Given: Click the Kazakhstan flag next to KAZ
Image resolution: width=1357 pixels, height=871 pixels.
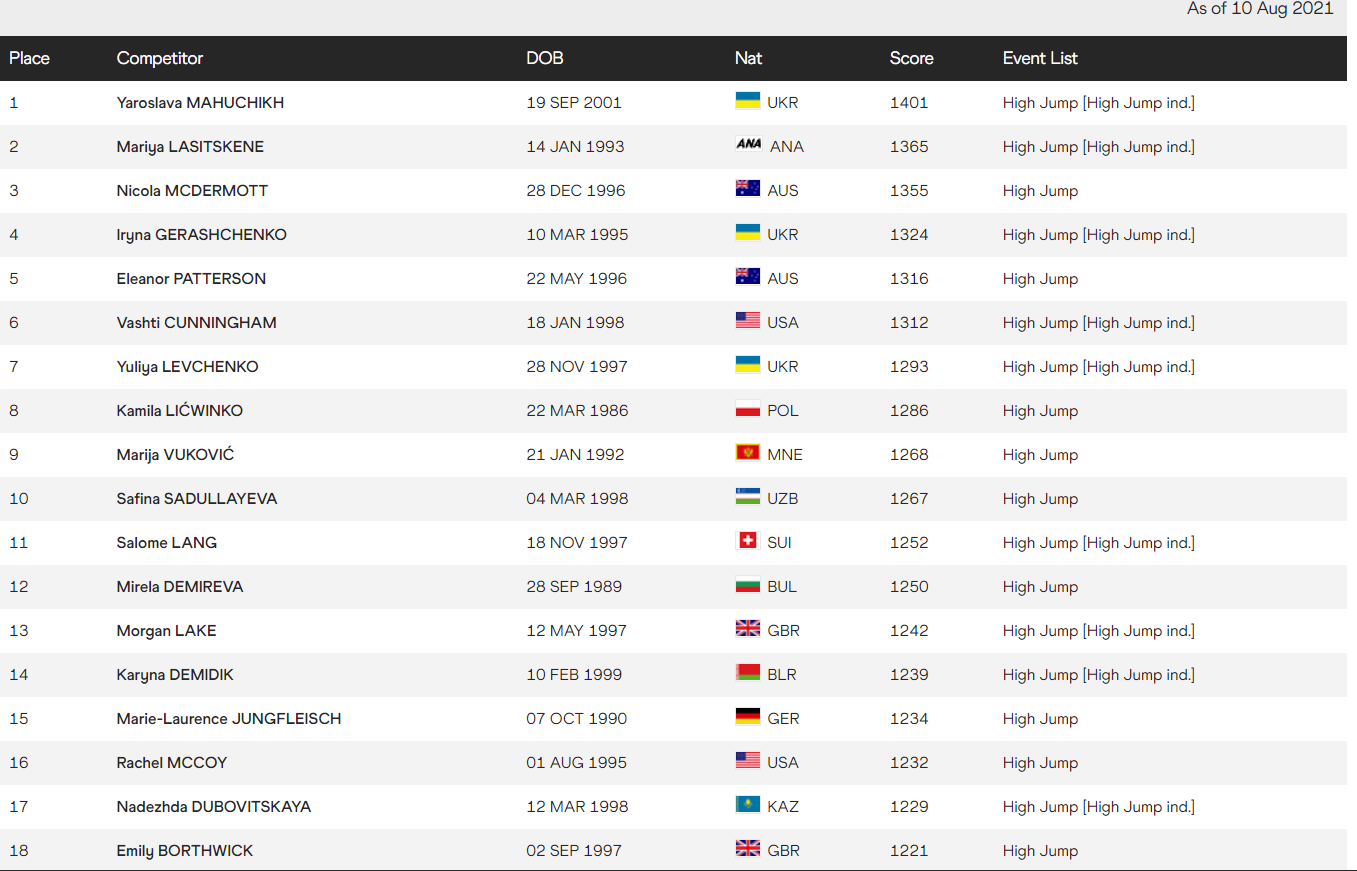Looking at the screenshot, I should coord(747,806).
